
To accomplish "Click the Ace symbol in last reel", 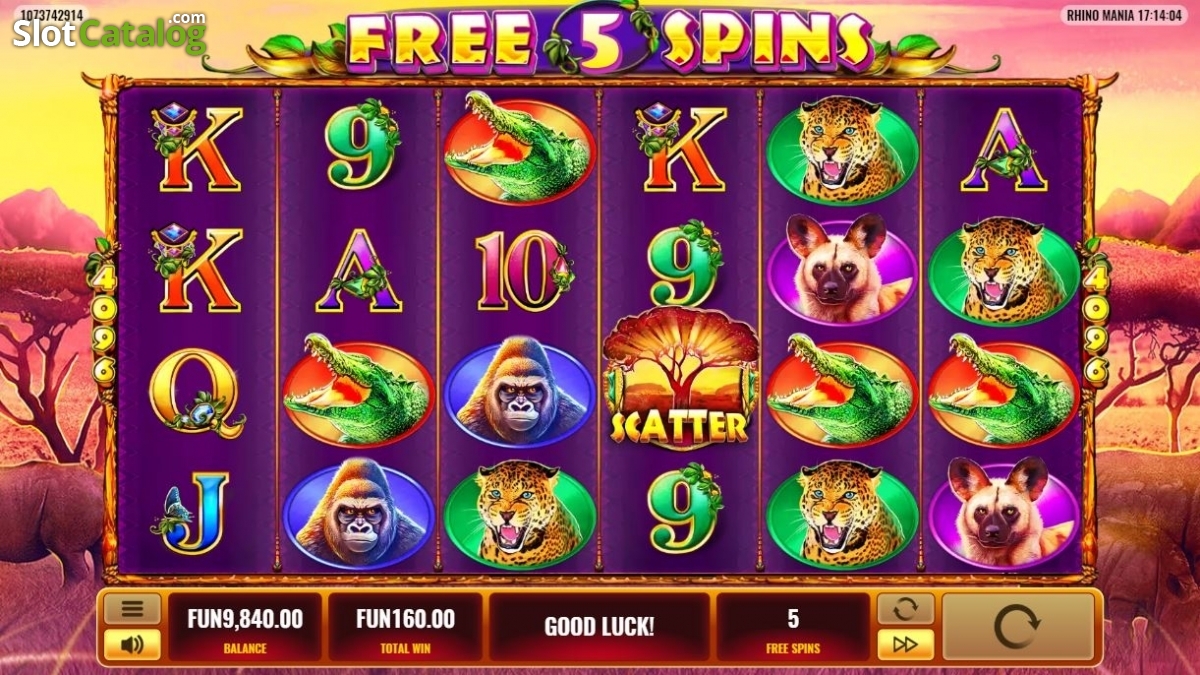I will (x=1003, y=150).
